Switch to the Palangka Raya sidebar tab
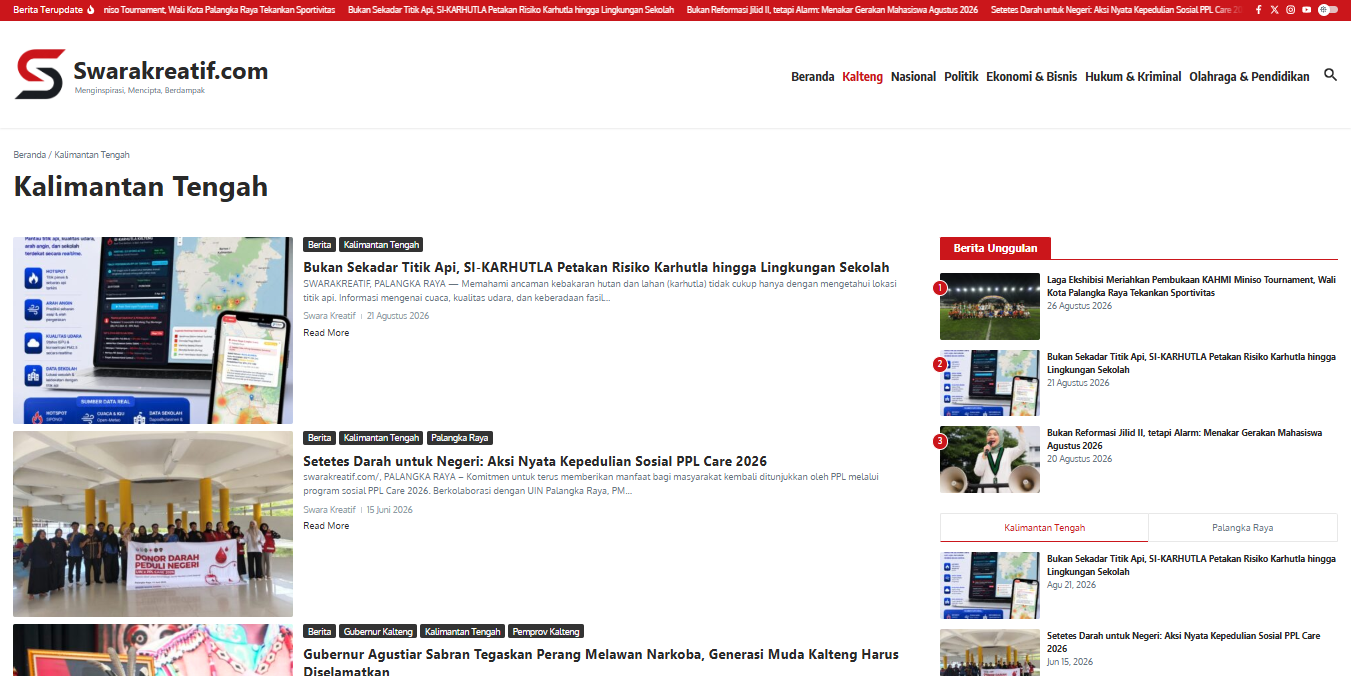 1242,527
